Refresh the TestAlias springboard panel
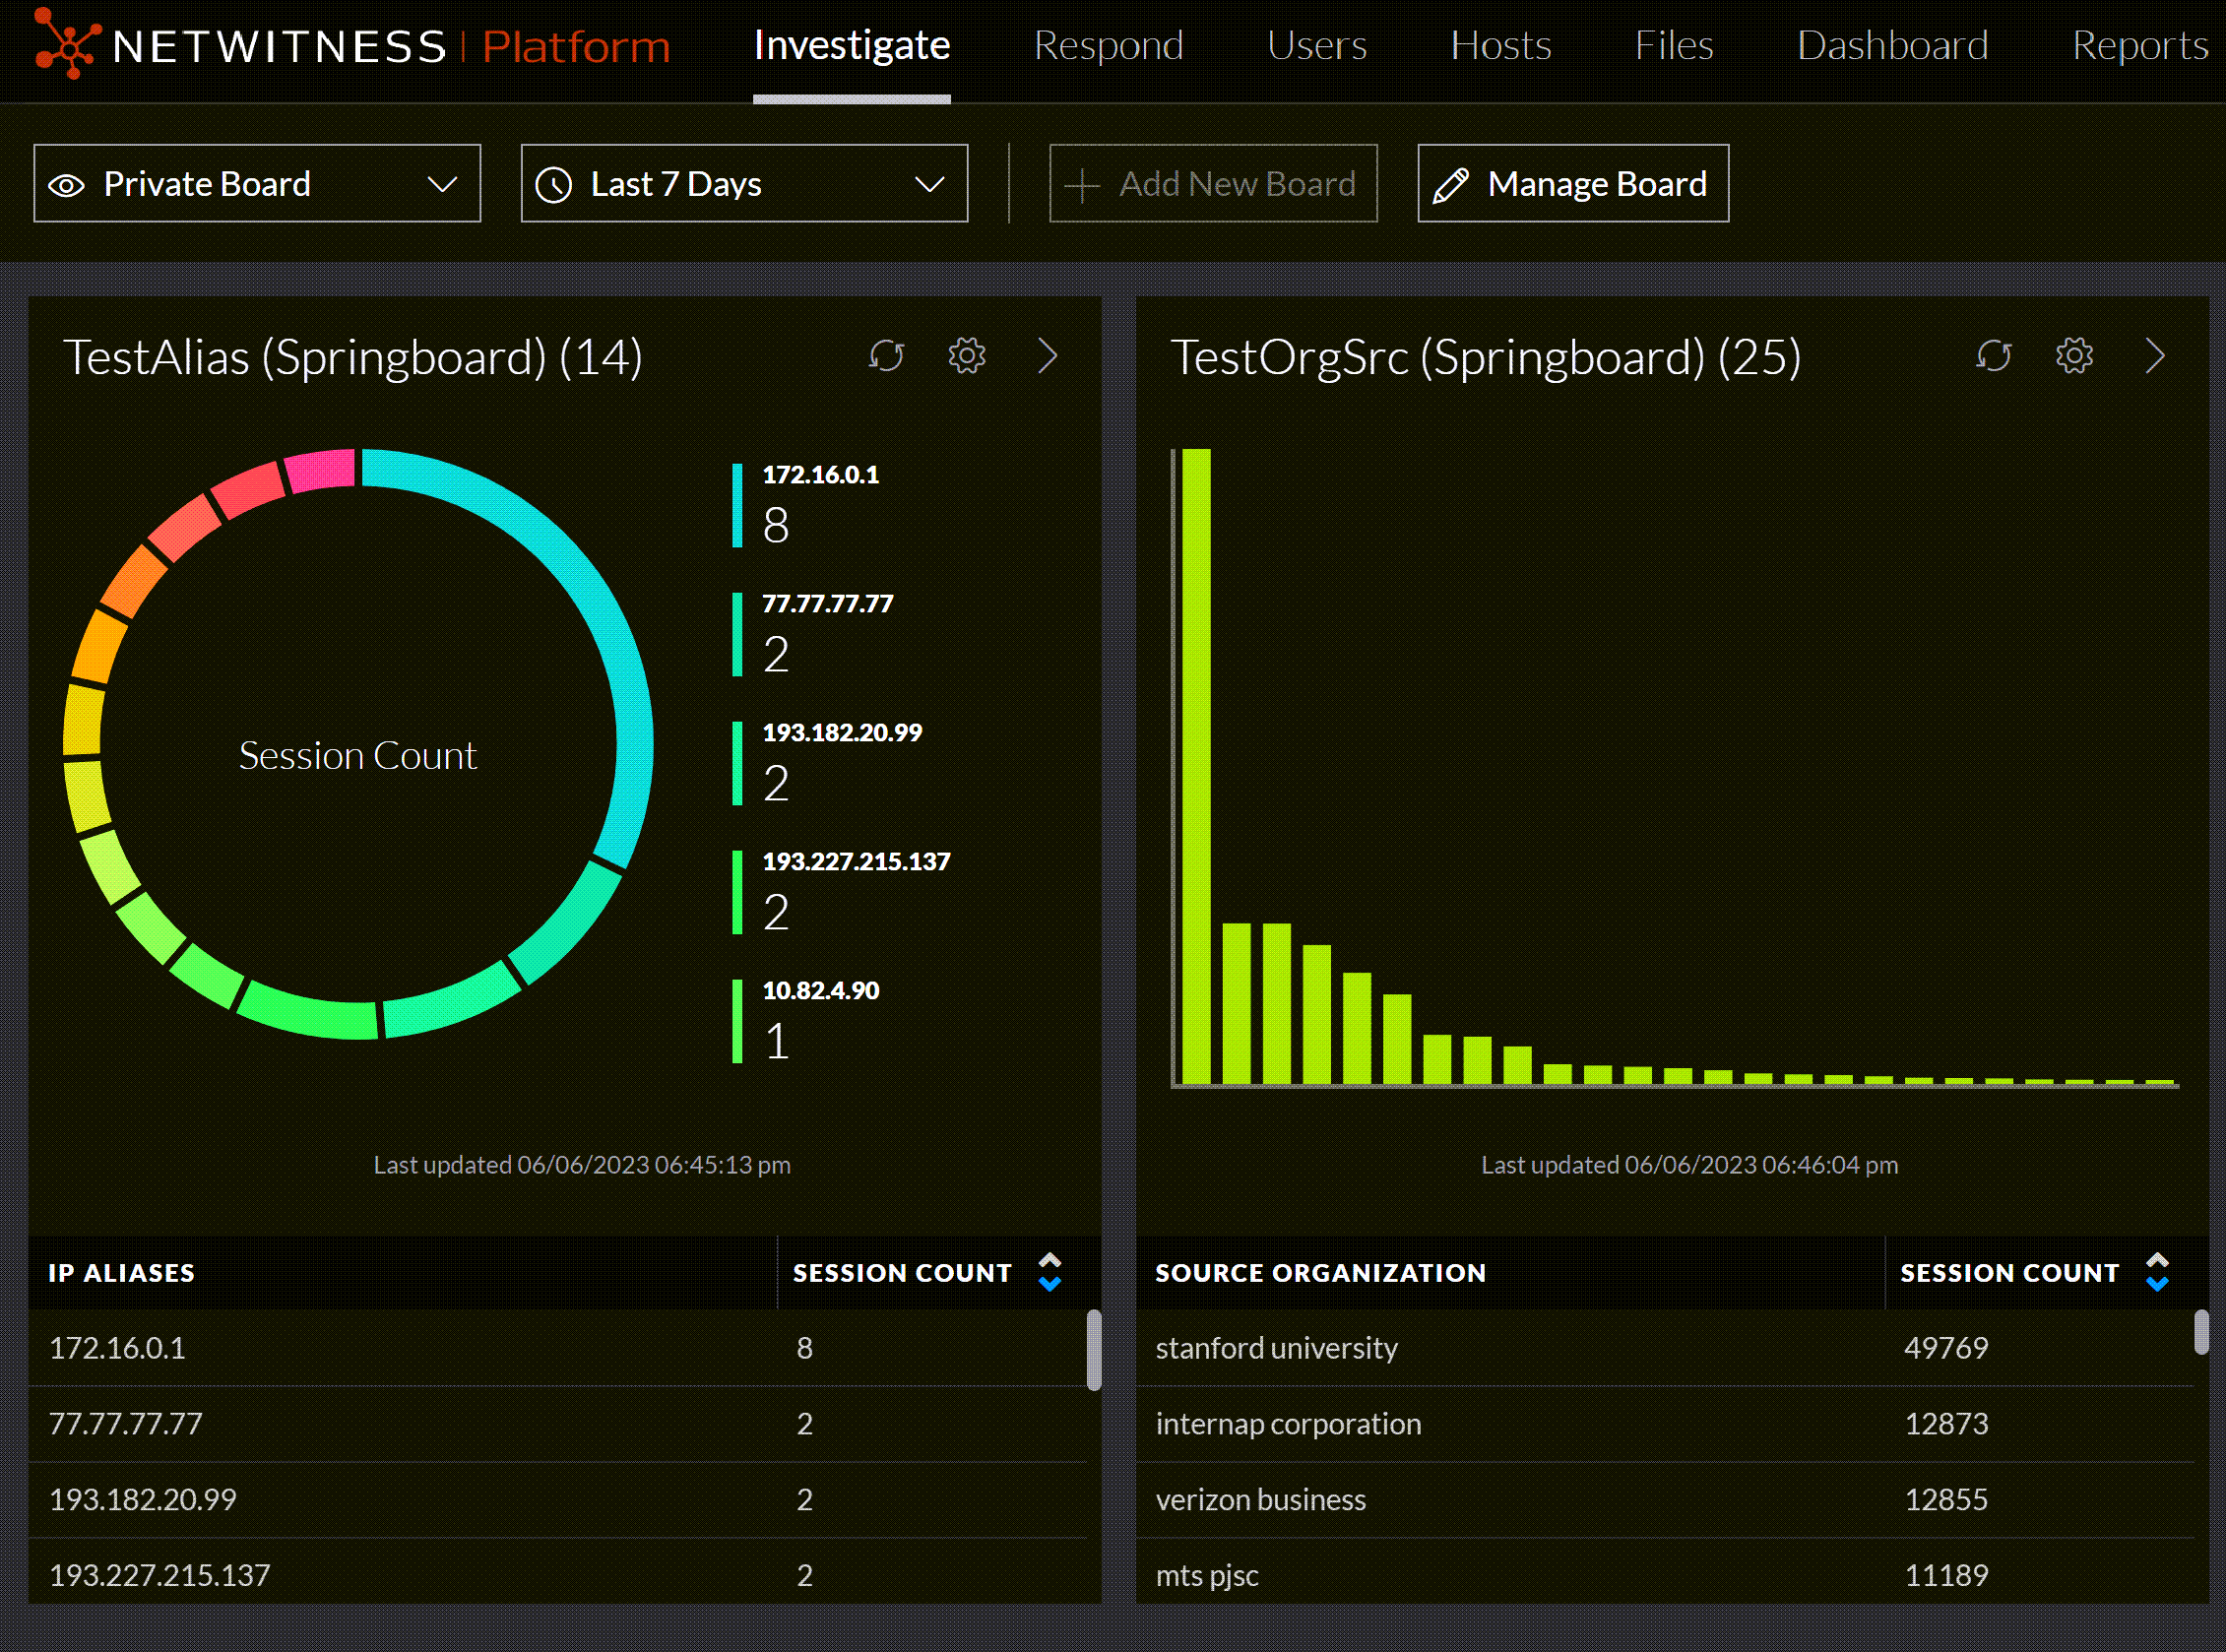 [x=886, y=356]
